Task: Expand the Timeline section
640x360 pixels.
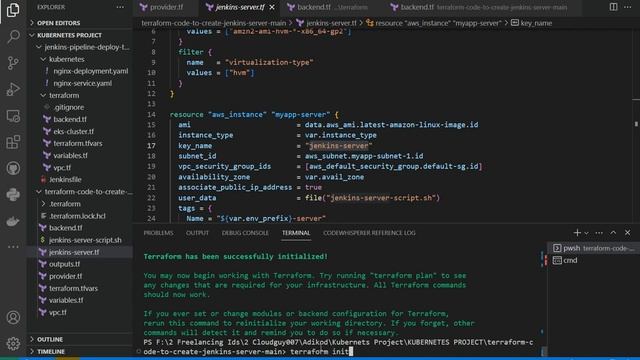Action: [80, 351]
